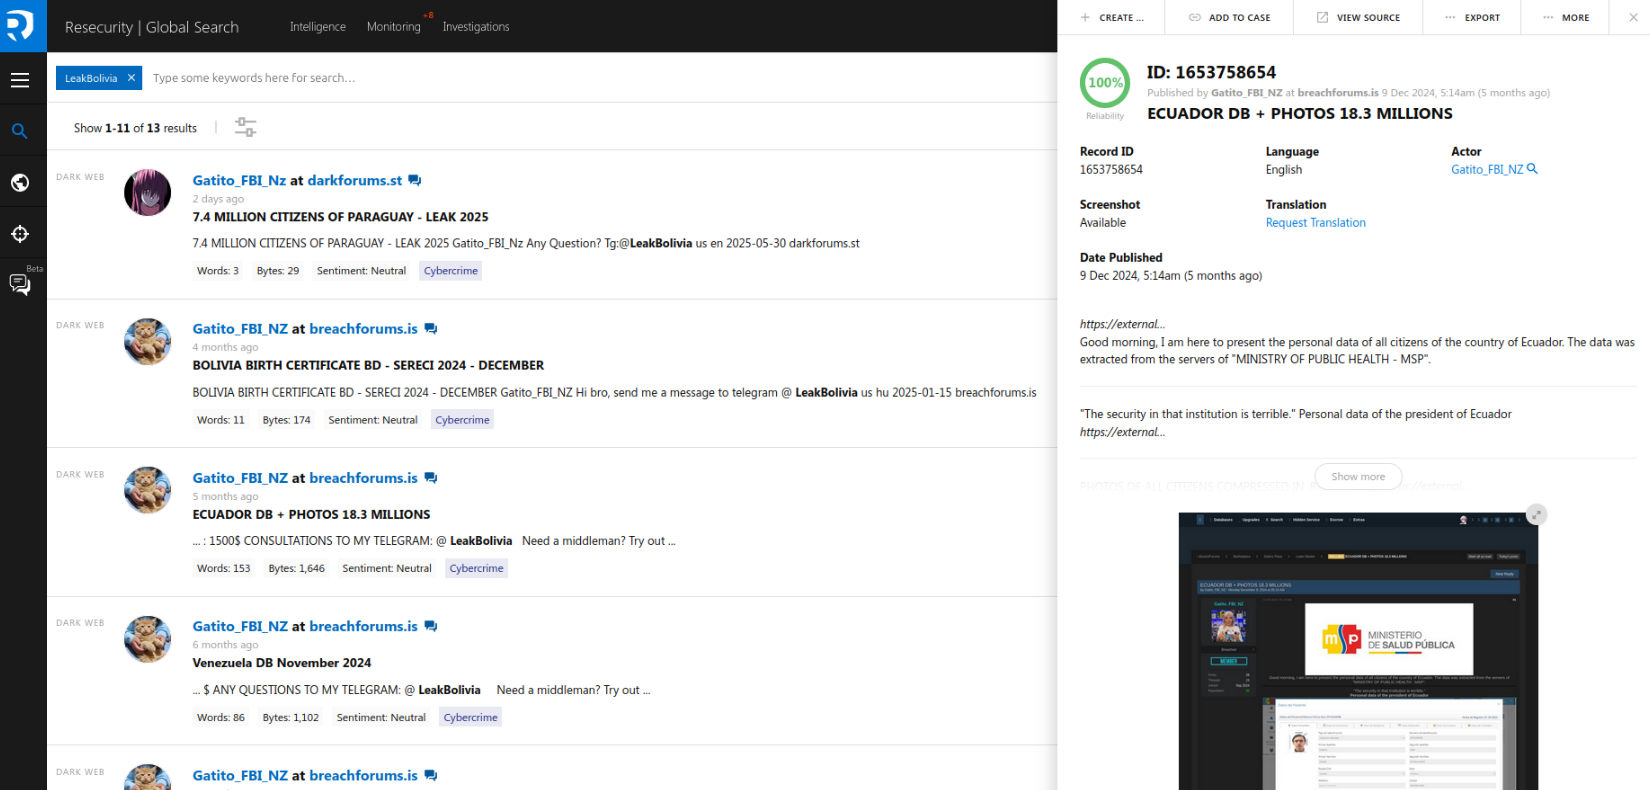Click Gatito_FBI_NZ actor link in detail panel
The image size is (1650, 790).
[x=1487, y=170]
